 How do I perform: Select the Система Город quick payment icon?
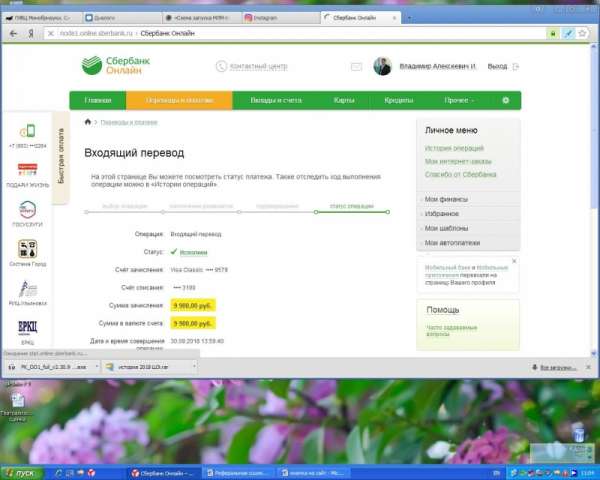28,249
